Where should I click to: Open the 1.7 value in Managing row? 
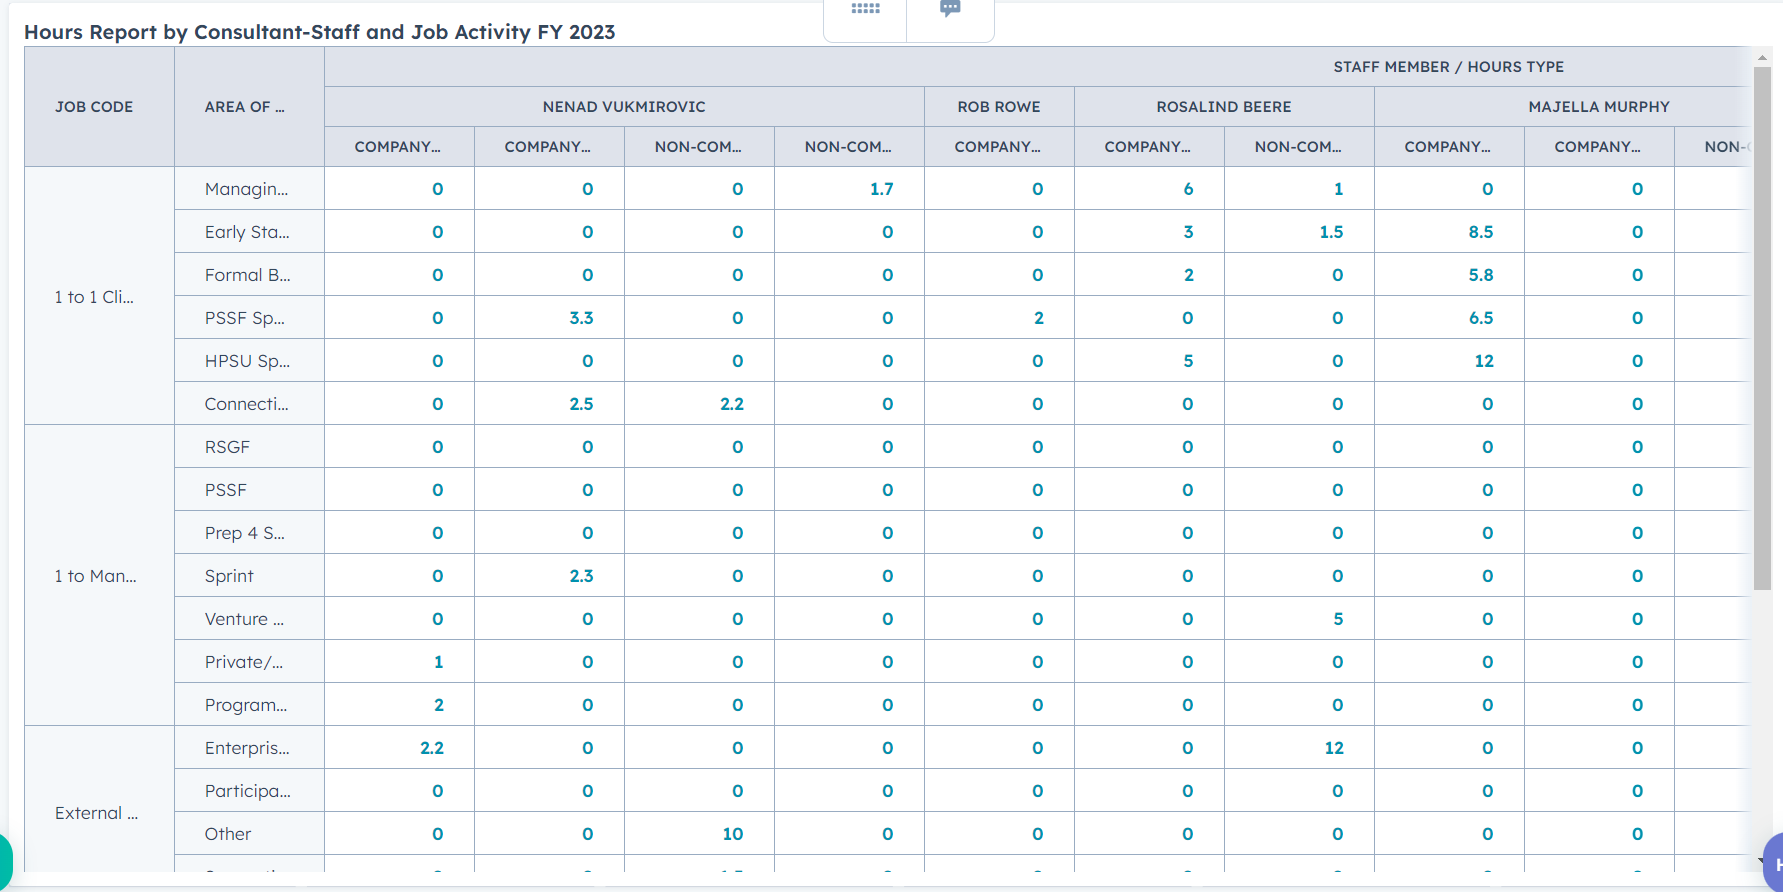tap(881, 189)
